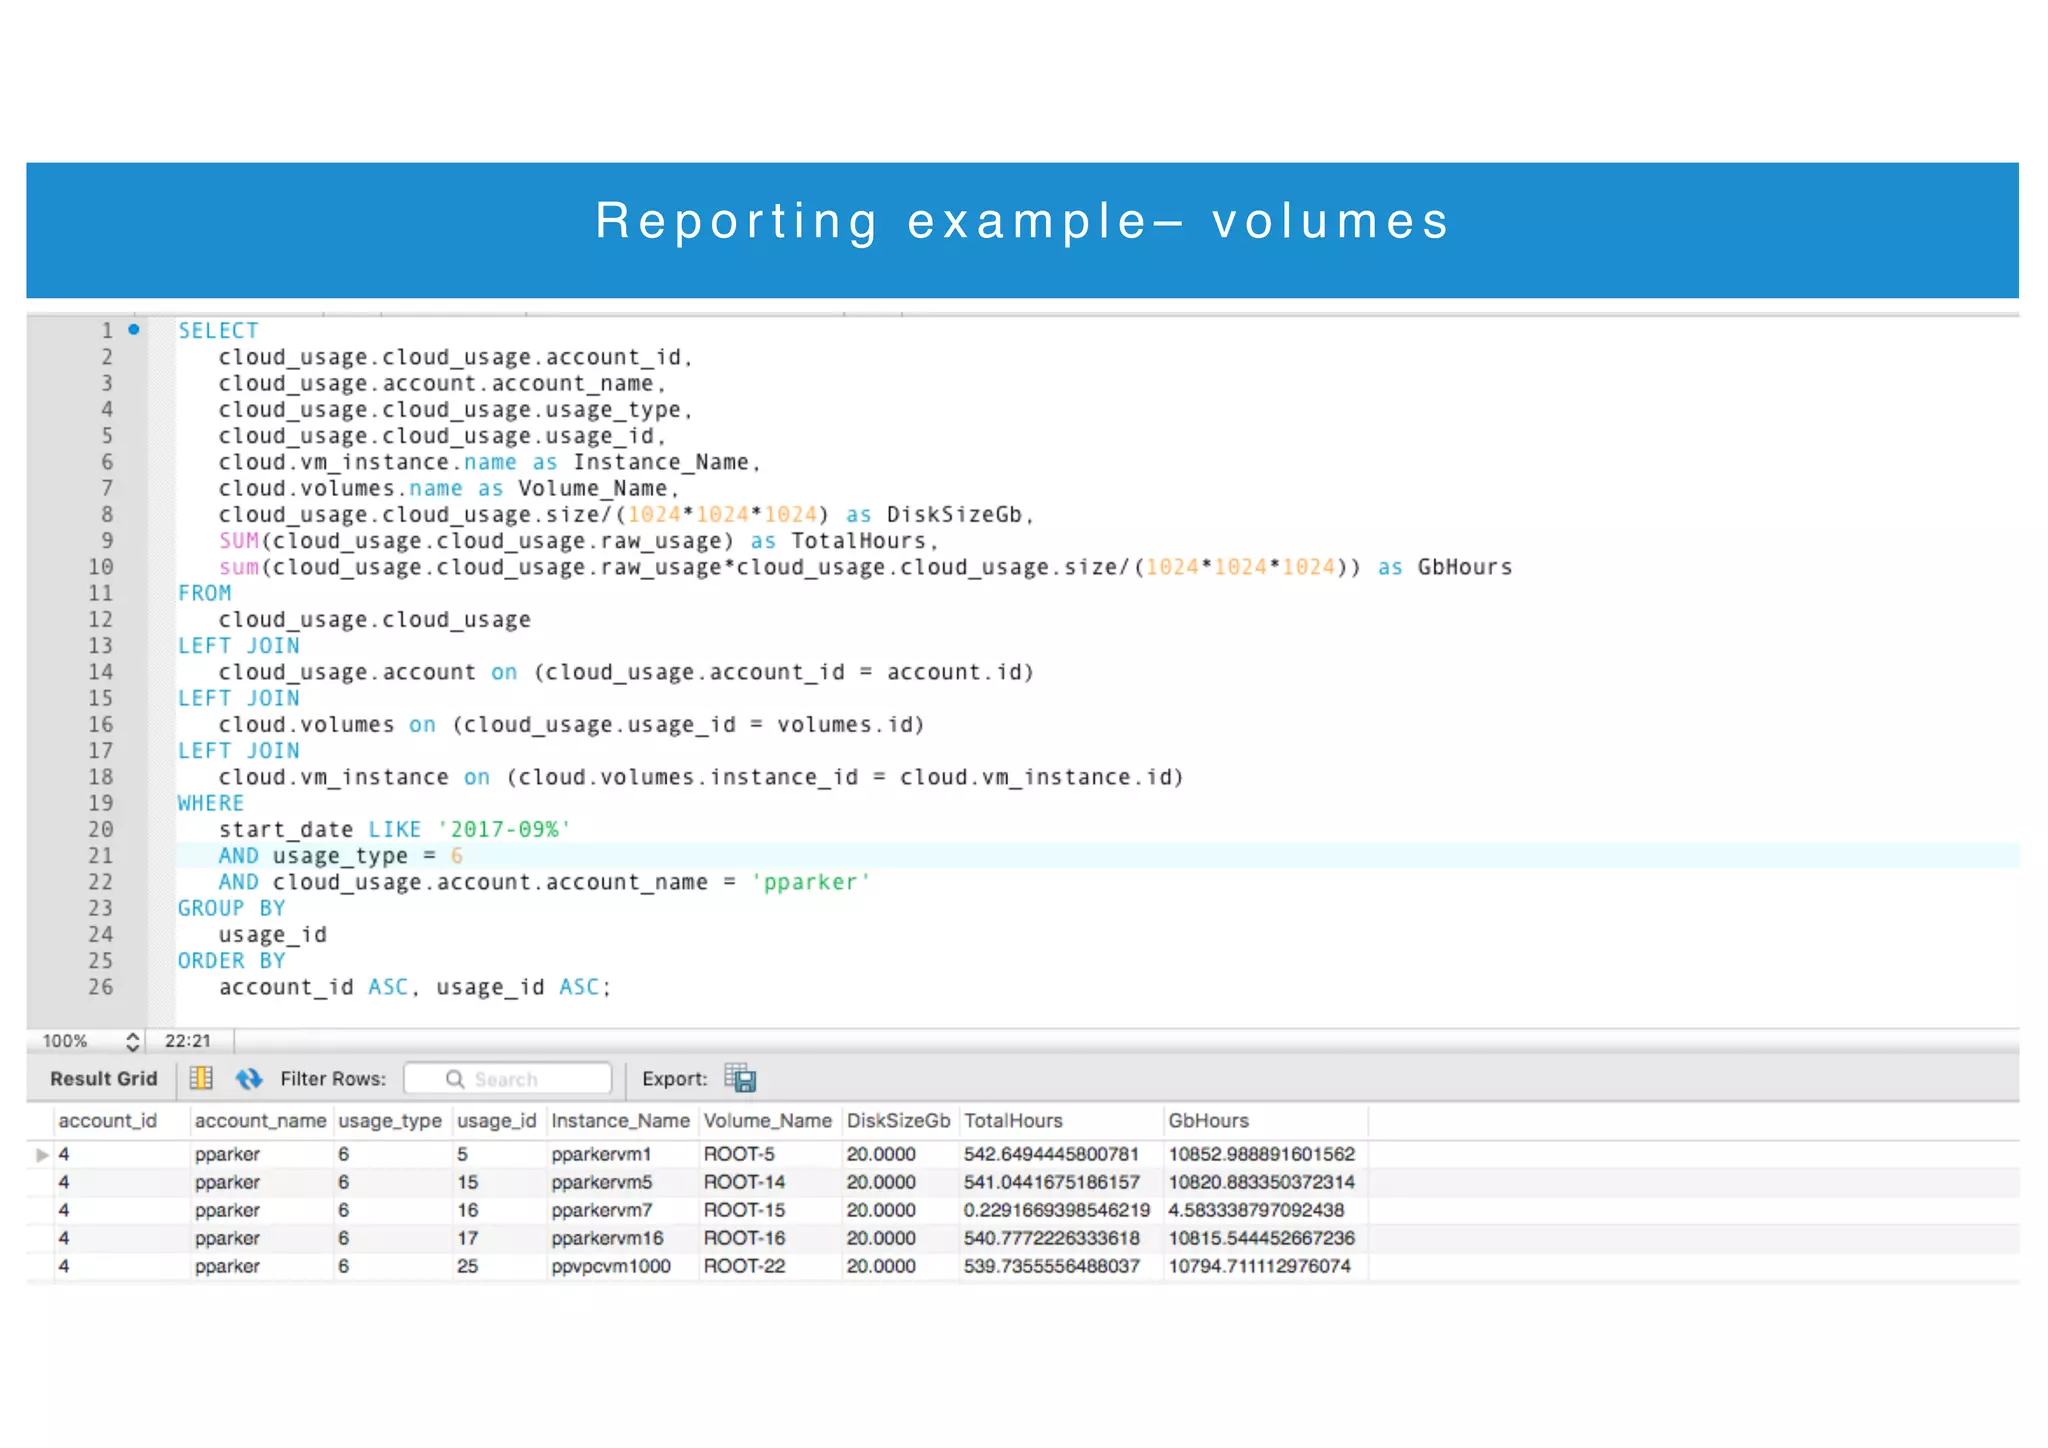Click the GbHours column header
This screenshot has height=1448, width=2048.
tap(1208, 1121)
